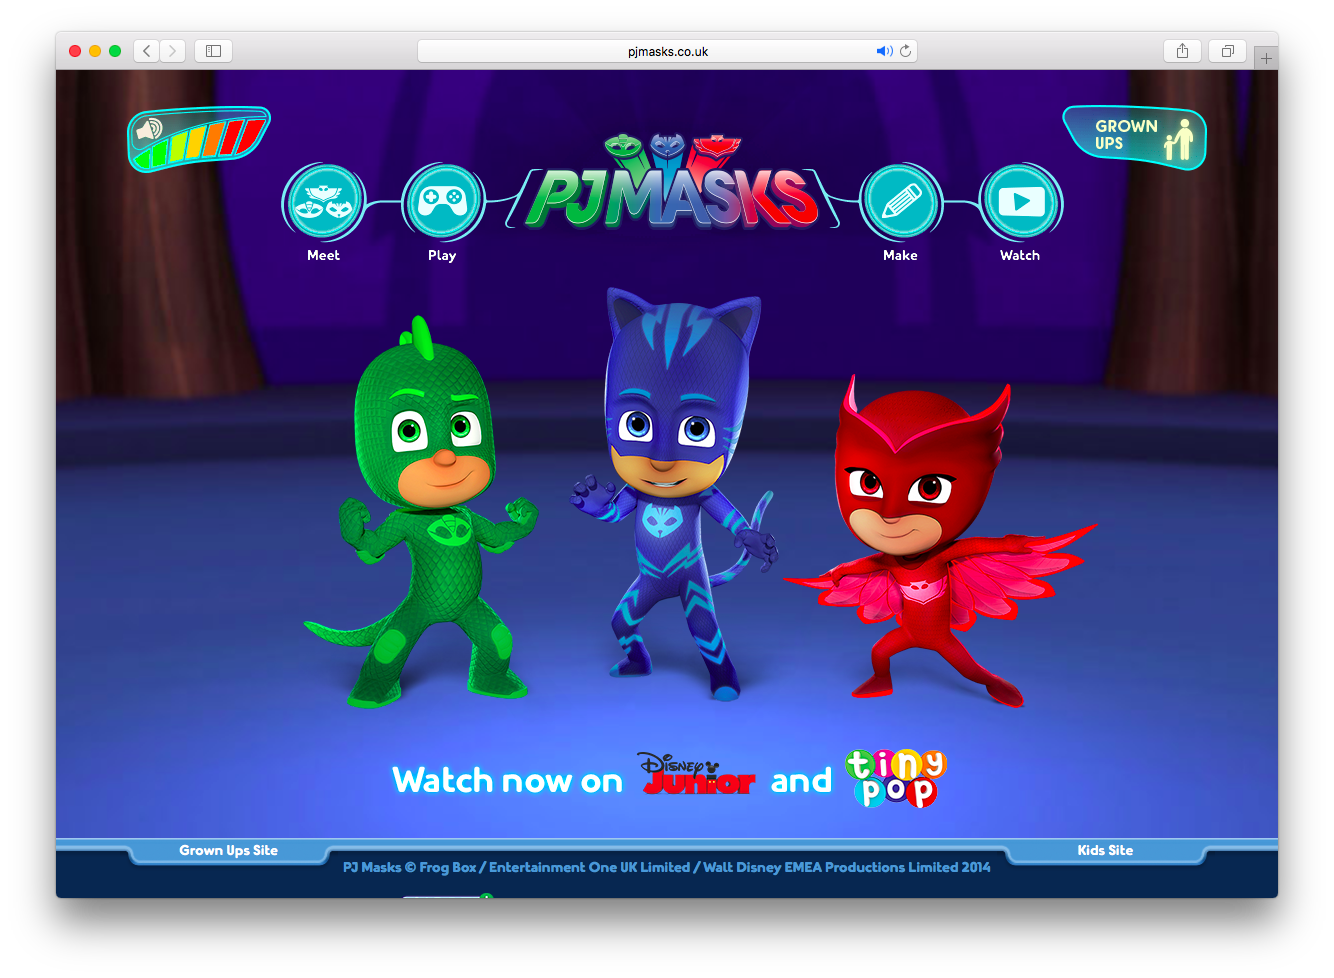The width and height of the screenshot is (1334, 978).
Task: Open the Make pencil icon
Action: tap(900, 203)
